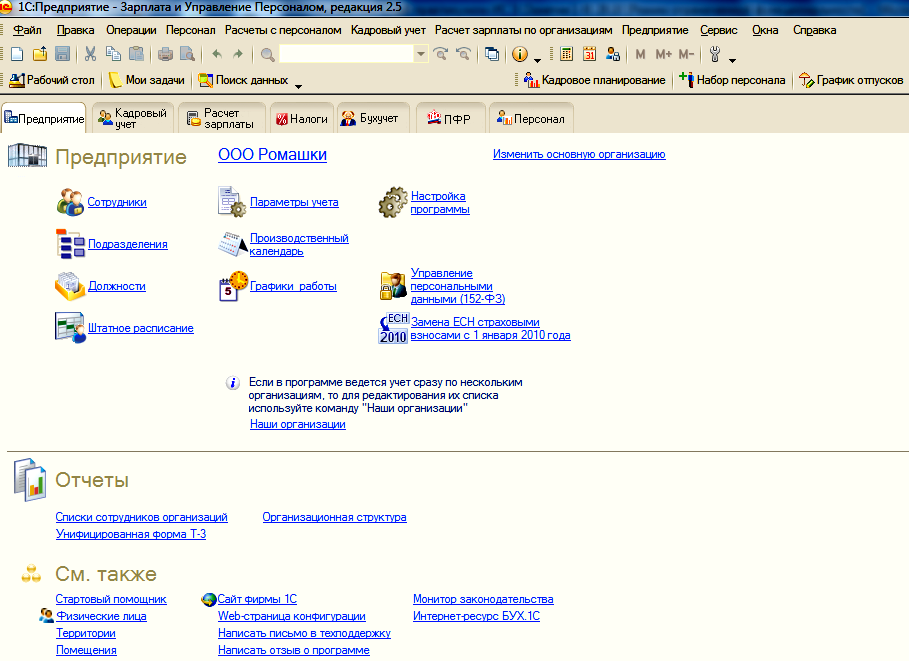Click the Cut scissors icon
The image size is (909, 661).
click(x=90, y=54)
